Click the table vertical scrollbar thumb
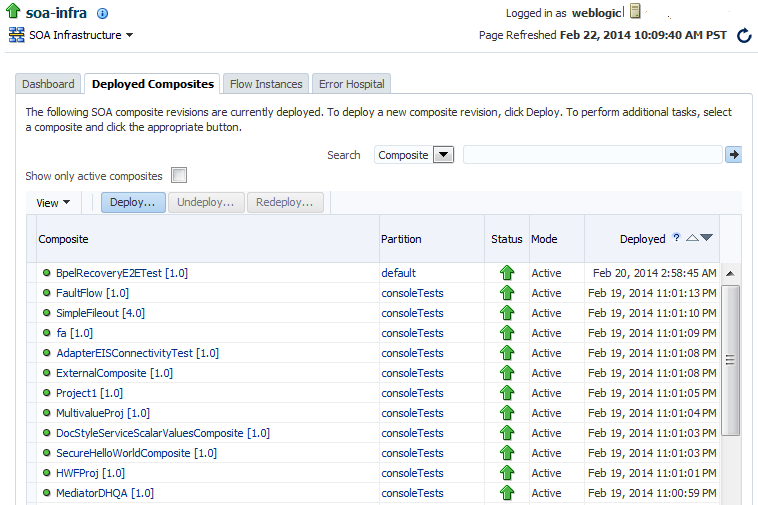Image resolution: width=758 pixels, height=505 pixels. click(730, 360)
